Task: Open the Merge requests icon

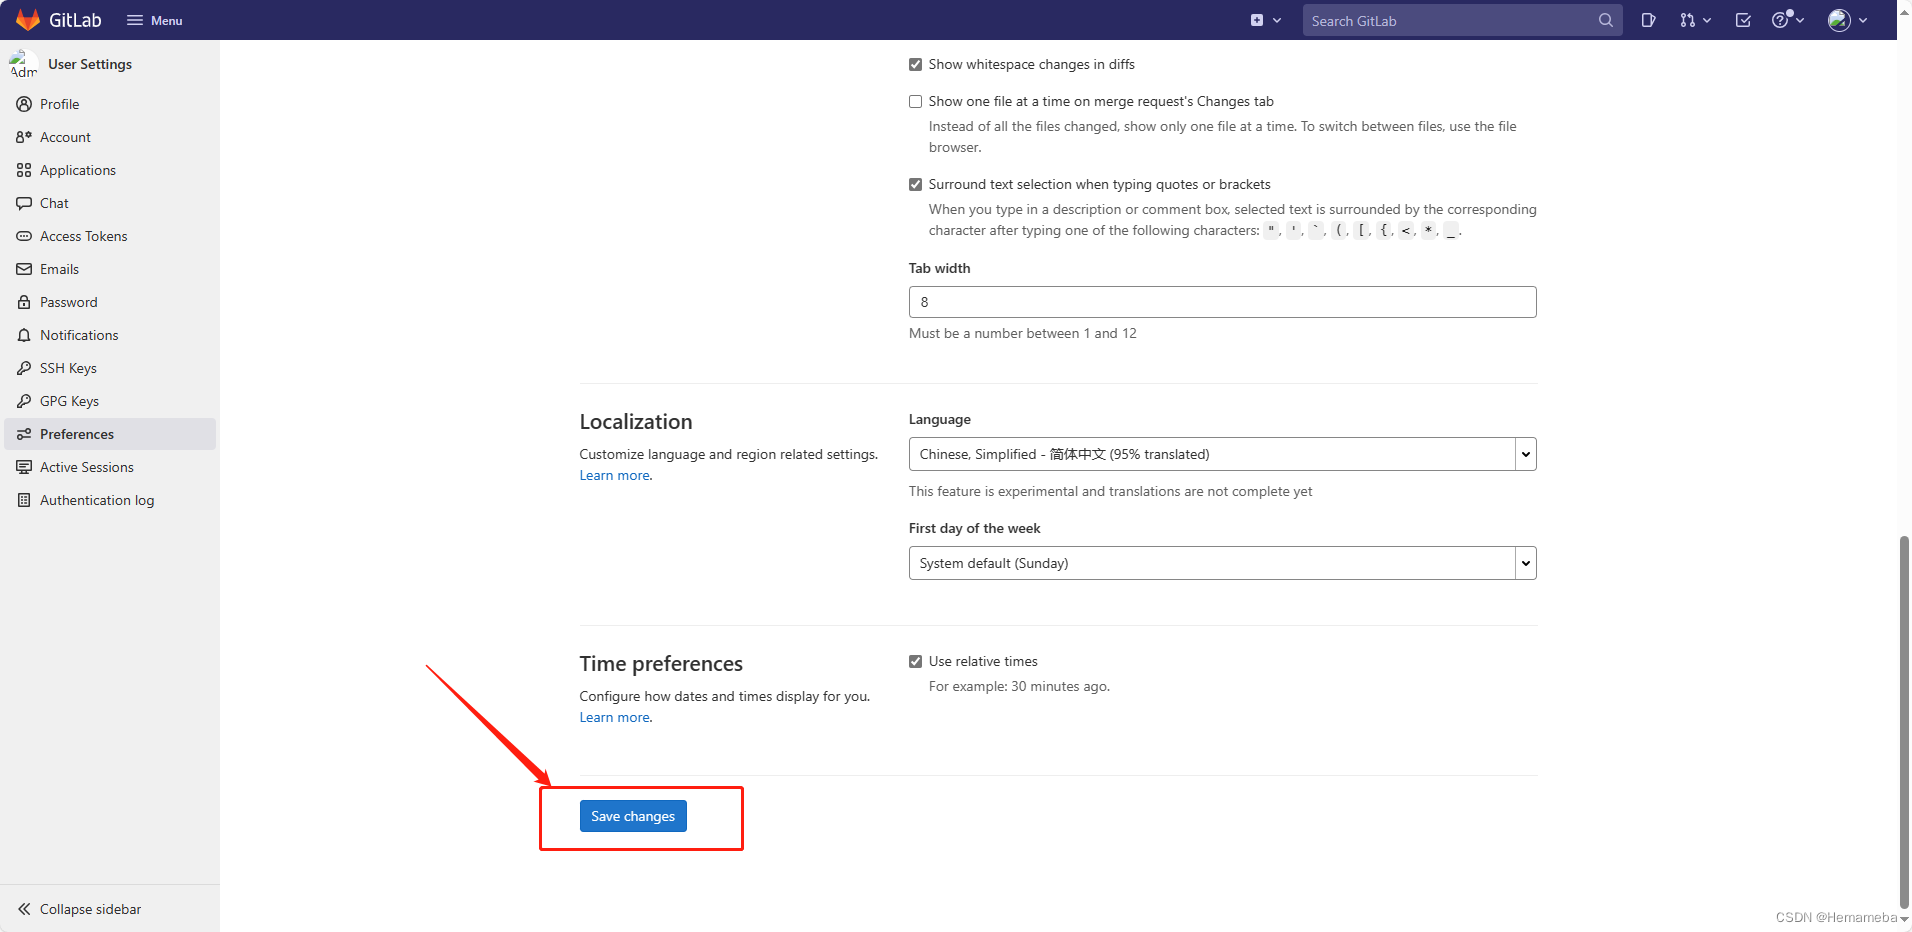Action: [x=1694, y=20]
